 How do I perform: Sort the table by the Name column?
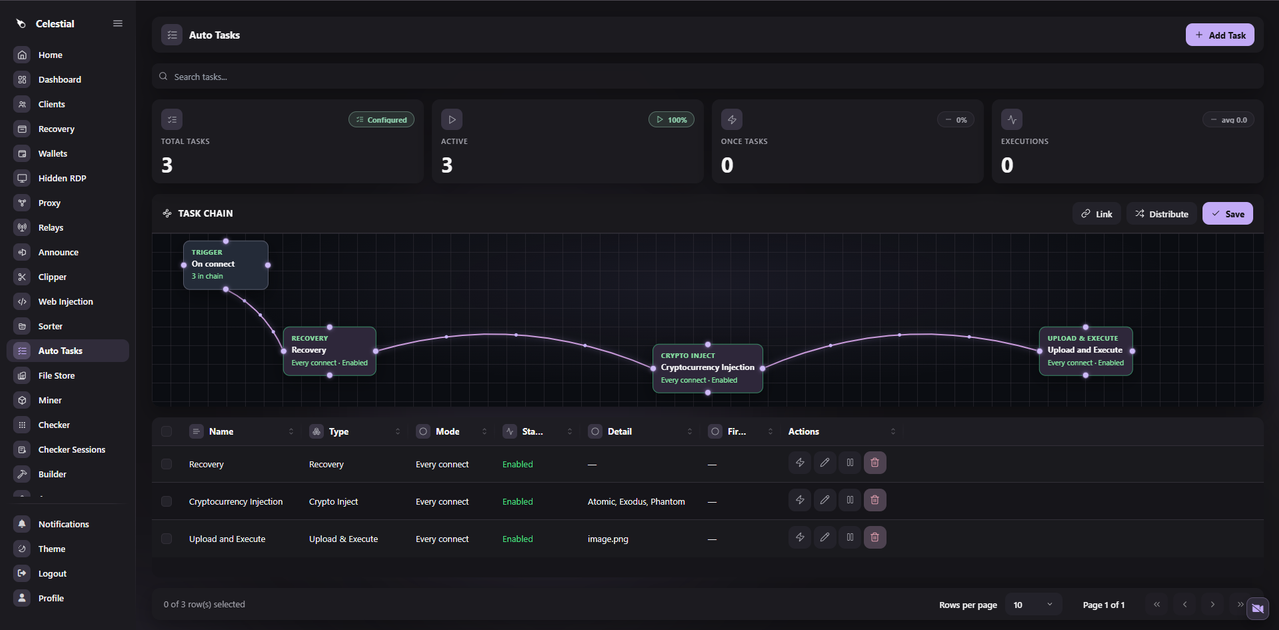[240, 432]
